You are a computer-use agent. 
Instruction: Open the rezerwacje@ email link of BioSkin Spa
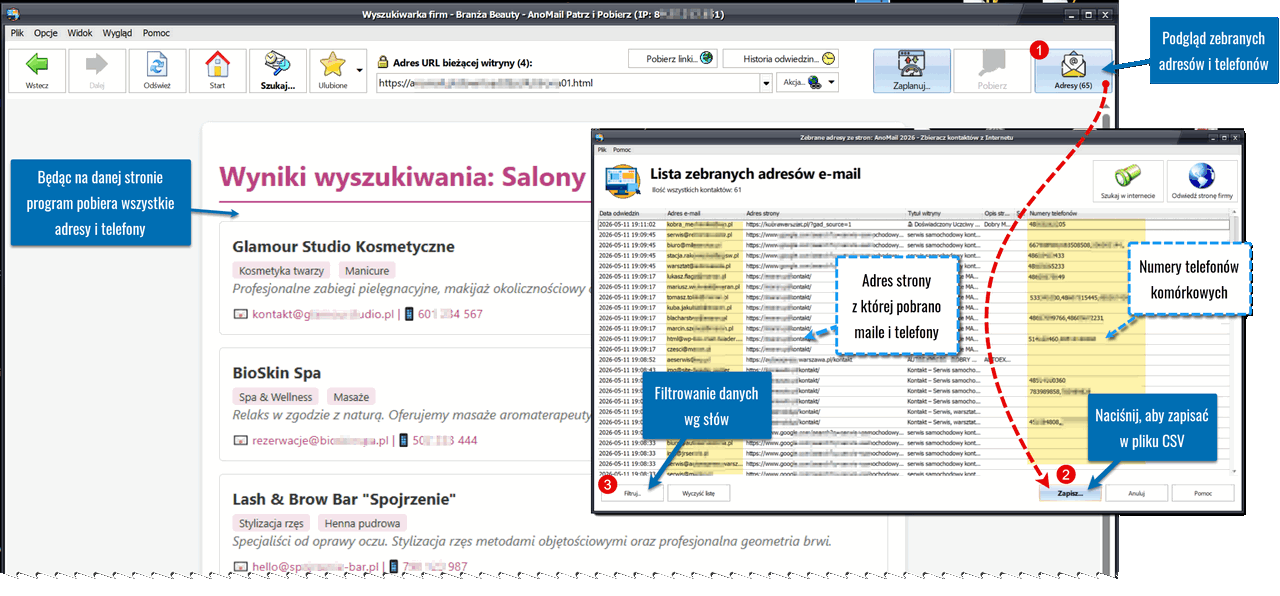[x=319, y=440]
